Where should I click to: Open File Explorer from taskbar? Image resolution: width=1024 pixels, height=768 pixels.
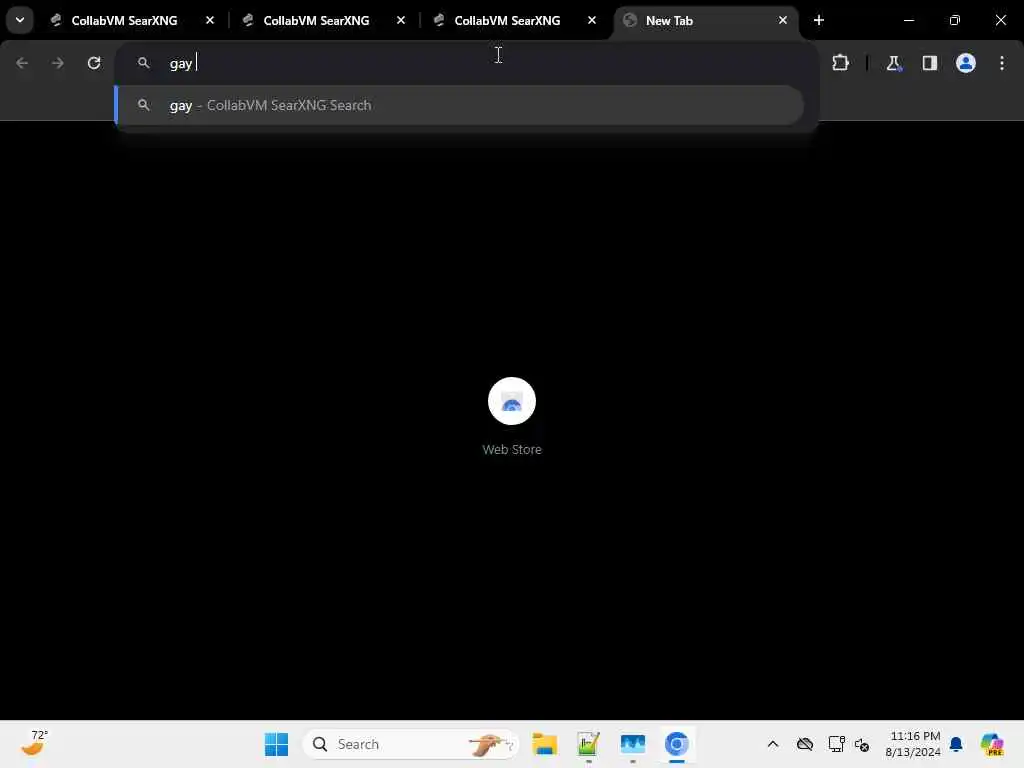544,744
